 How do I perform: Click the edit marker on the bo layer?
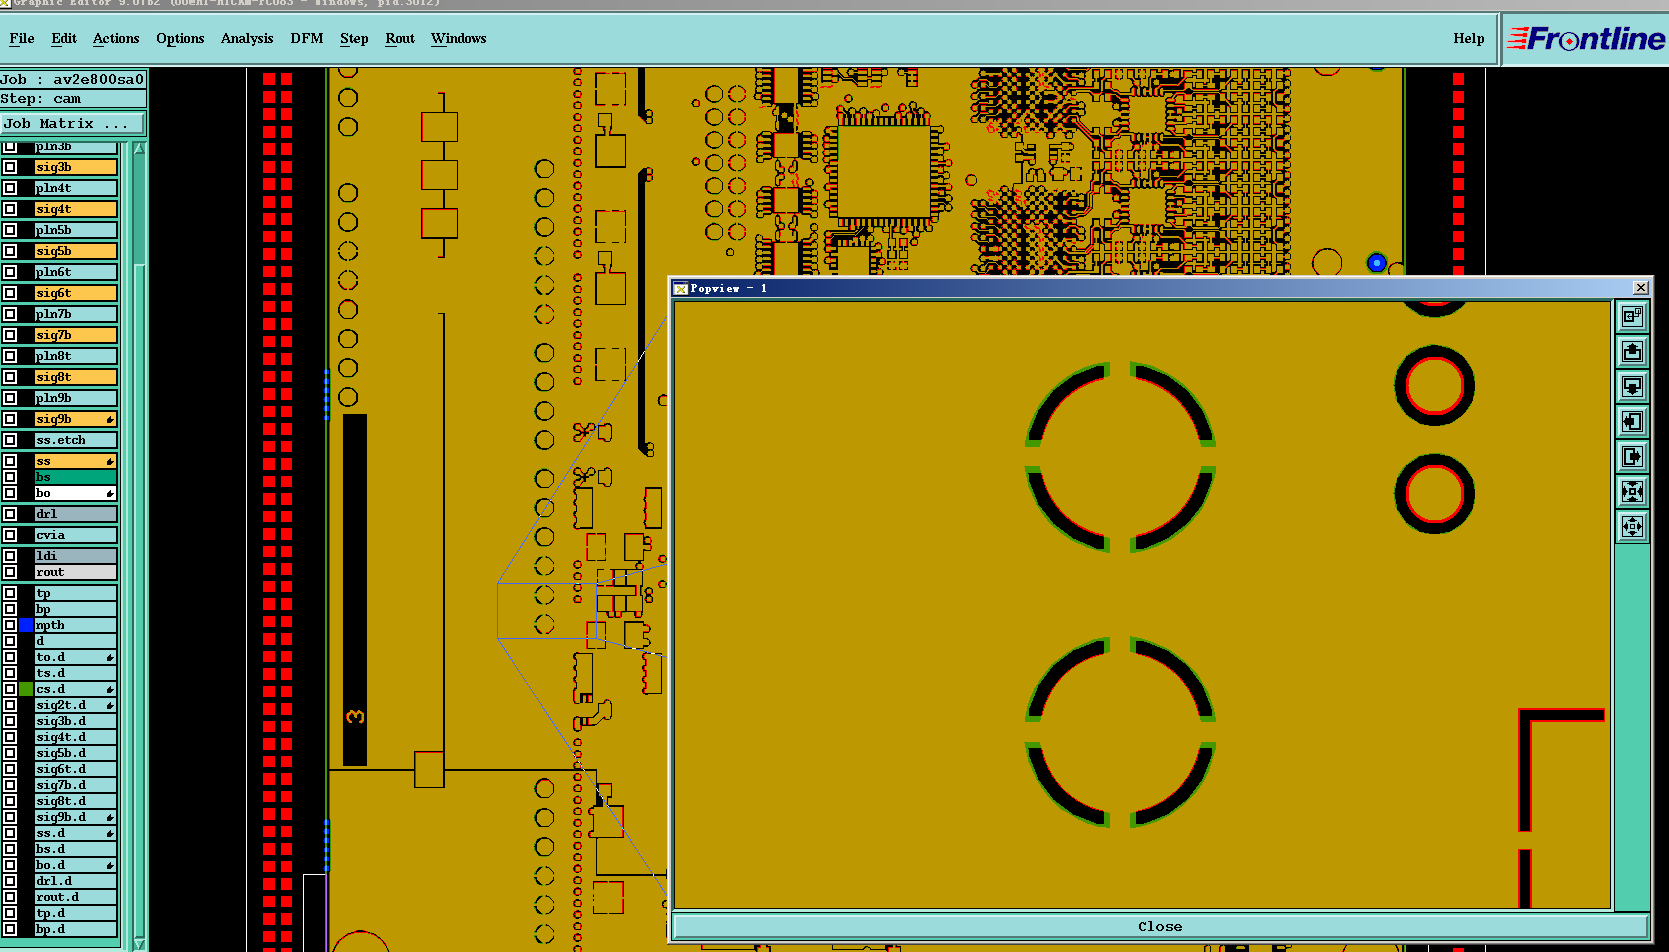coord(110,494)
